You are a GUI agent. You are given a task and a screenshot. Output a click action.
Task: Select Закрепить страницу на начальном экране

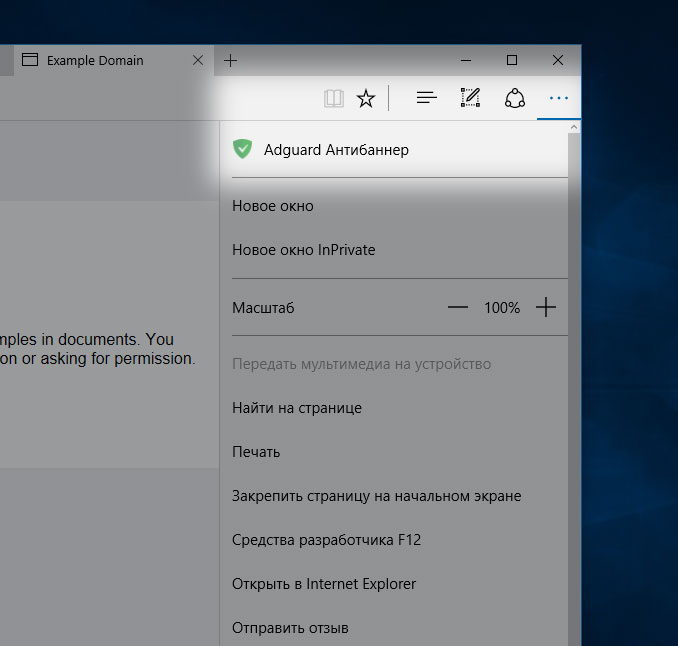pos(393,496)
